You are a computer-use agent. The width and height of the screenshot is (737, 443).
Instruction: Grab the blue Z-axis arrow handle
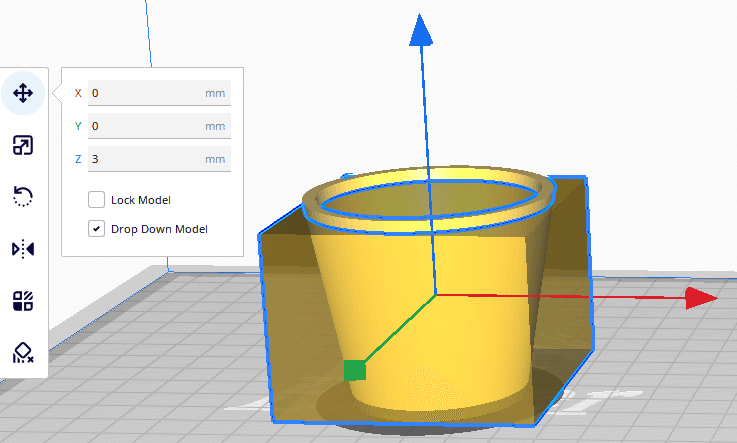tap(421, 30)
